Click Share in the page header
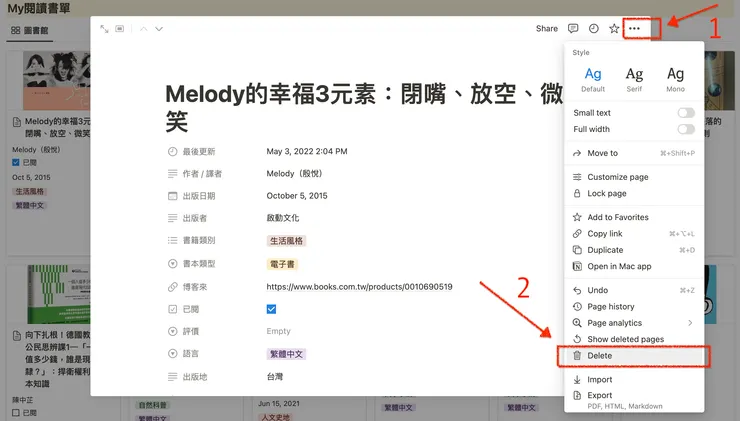The image size is (740, 421). [547, 28]
